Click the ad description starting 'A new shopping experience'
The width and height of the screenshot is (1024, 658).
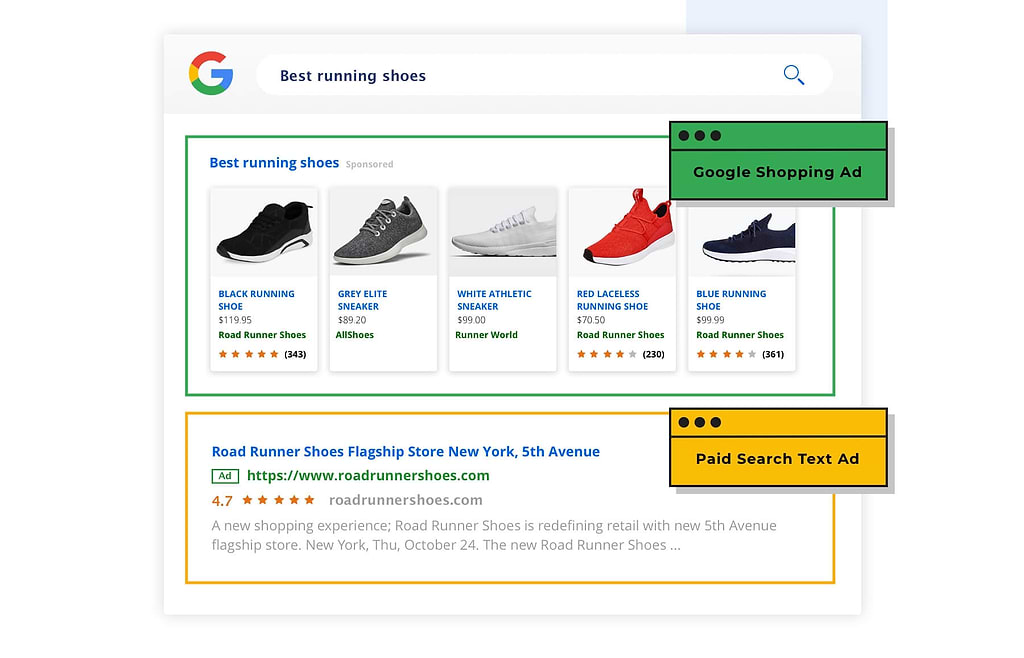(494, 535)
